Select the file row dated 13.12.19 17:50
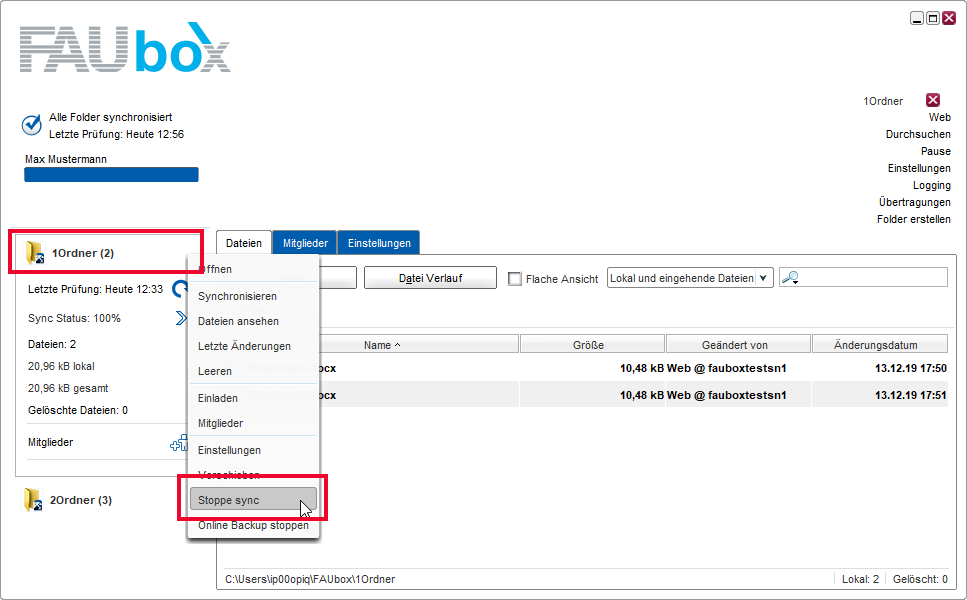This screenshot has width=967, height=600. (633, 368)
